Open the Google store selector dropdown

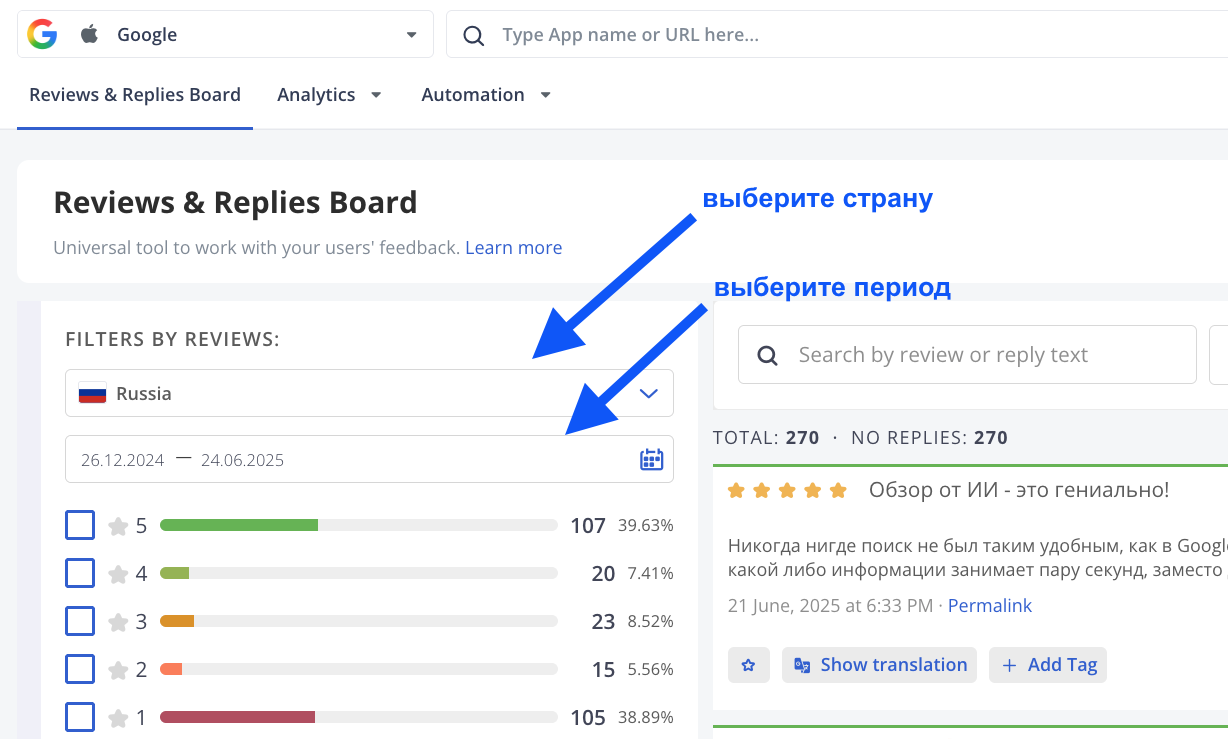[x=225, y=35]
